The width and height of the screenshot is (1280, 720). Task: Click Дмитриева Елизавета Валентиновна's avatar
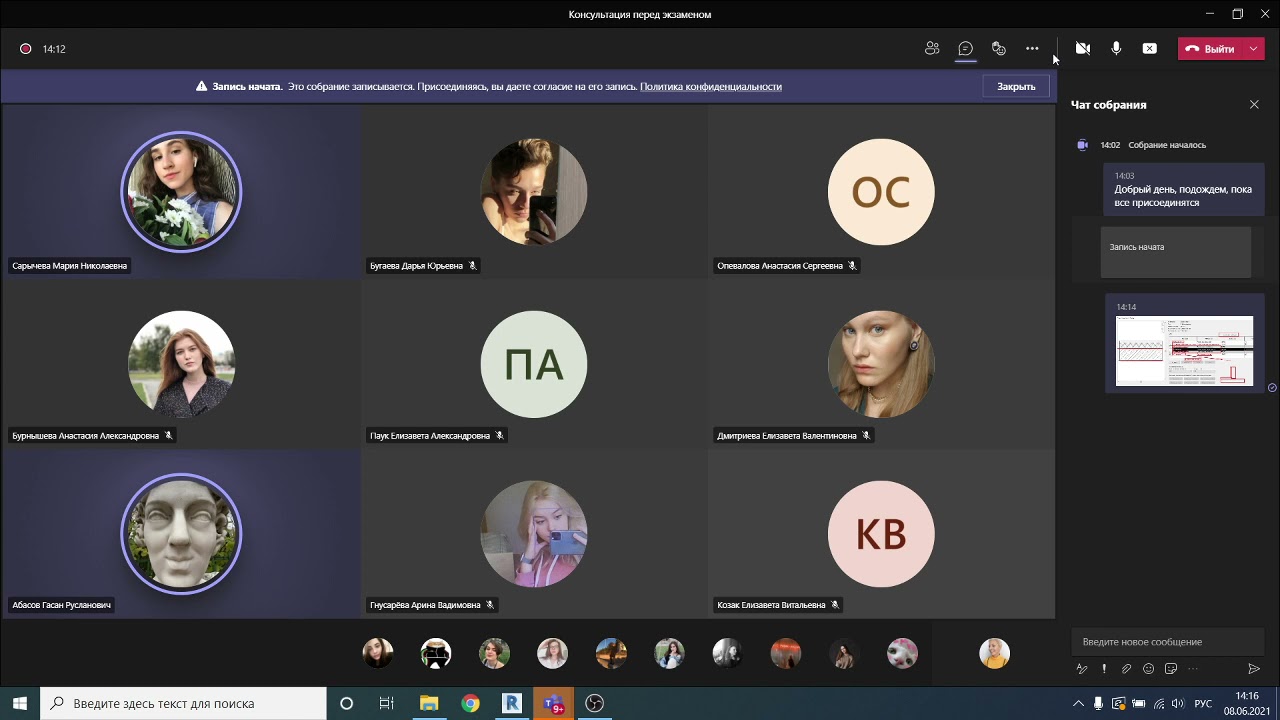tap(881, 363)
